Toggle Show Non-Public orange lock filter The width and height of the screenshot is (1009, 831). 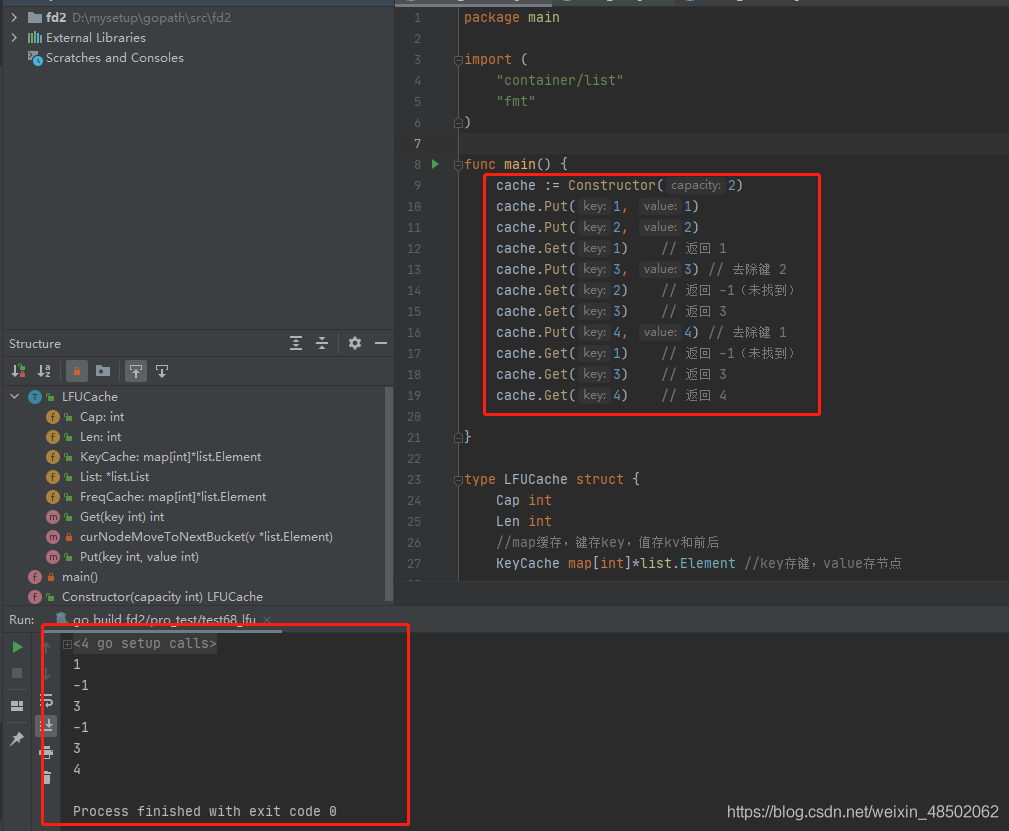coord(77,371)
